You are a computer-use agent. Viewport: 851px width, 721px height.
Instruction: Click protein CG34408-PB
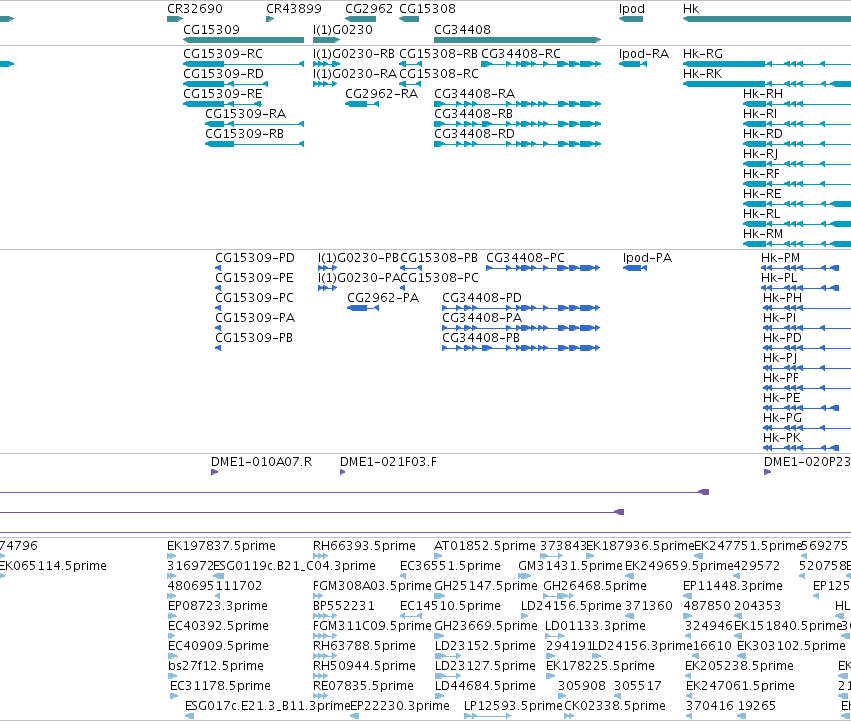pos(521,348)
